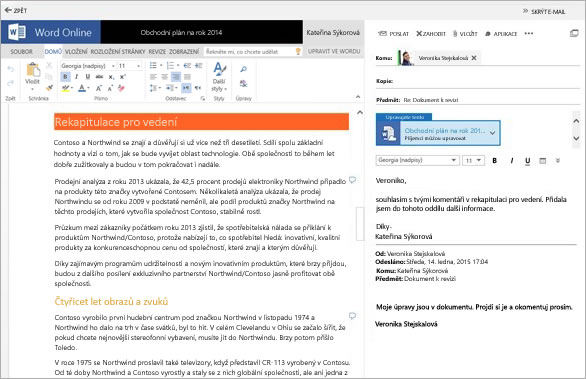
Task: Toggle Underline in the Word ribbon
Action: 87,77
